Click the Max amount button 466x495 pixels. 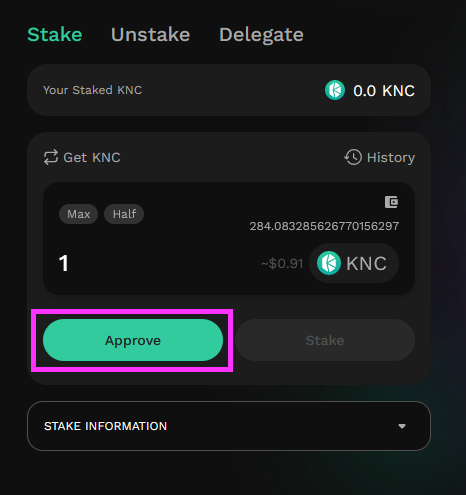click(x=78, y=214)
